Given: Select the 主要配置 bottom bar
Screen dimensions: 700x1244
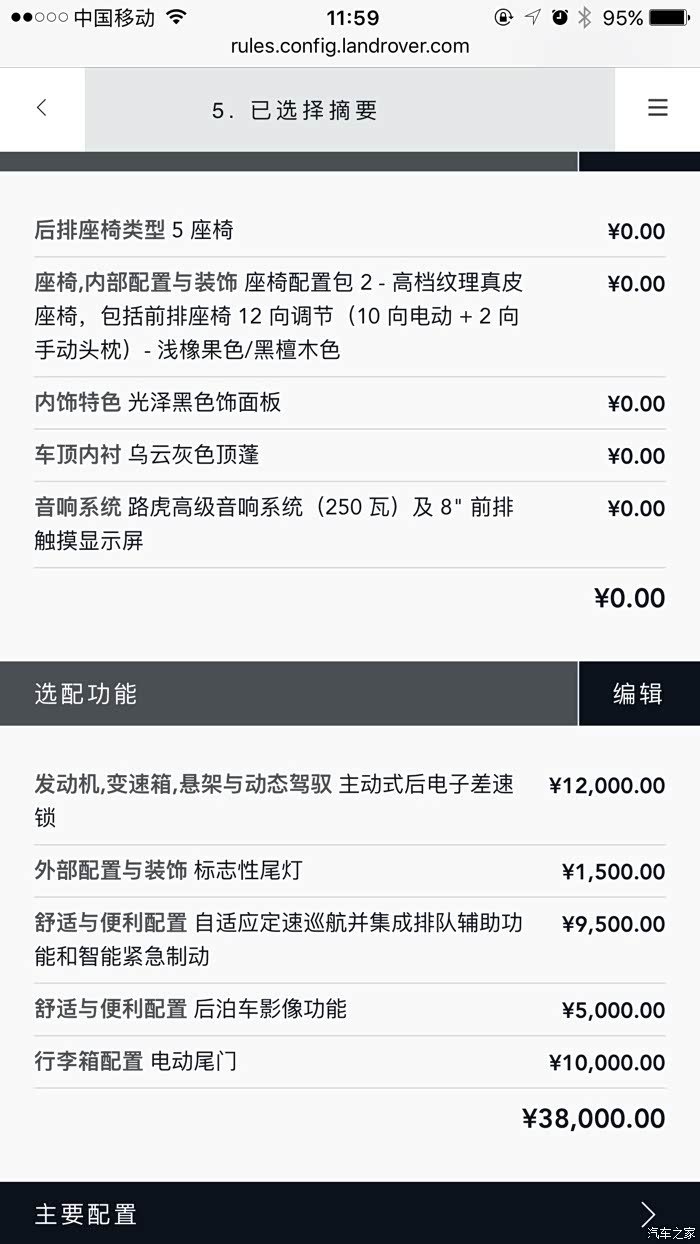Looking at the screenshot, I should pyautogui.click(x=300, y=1213).
